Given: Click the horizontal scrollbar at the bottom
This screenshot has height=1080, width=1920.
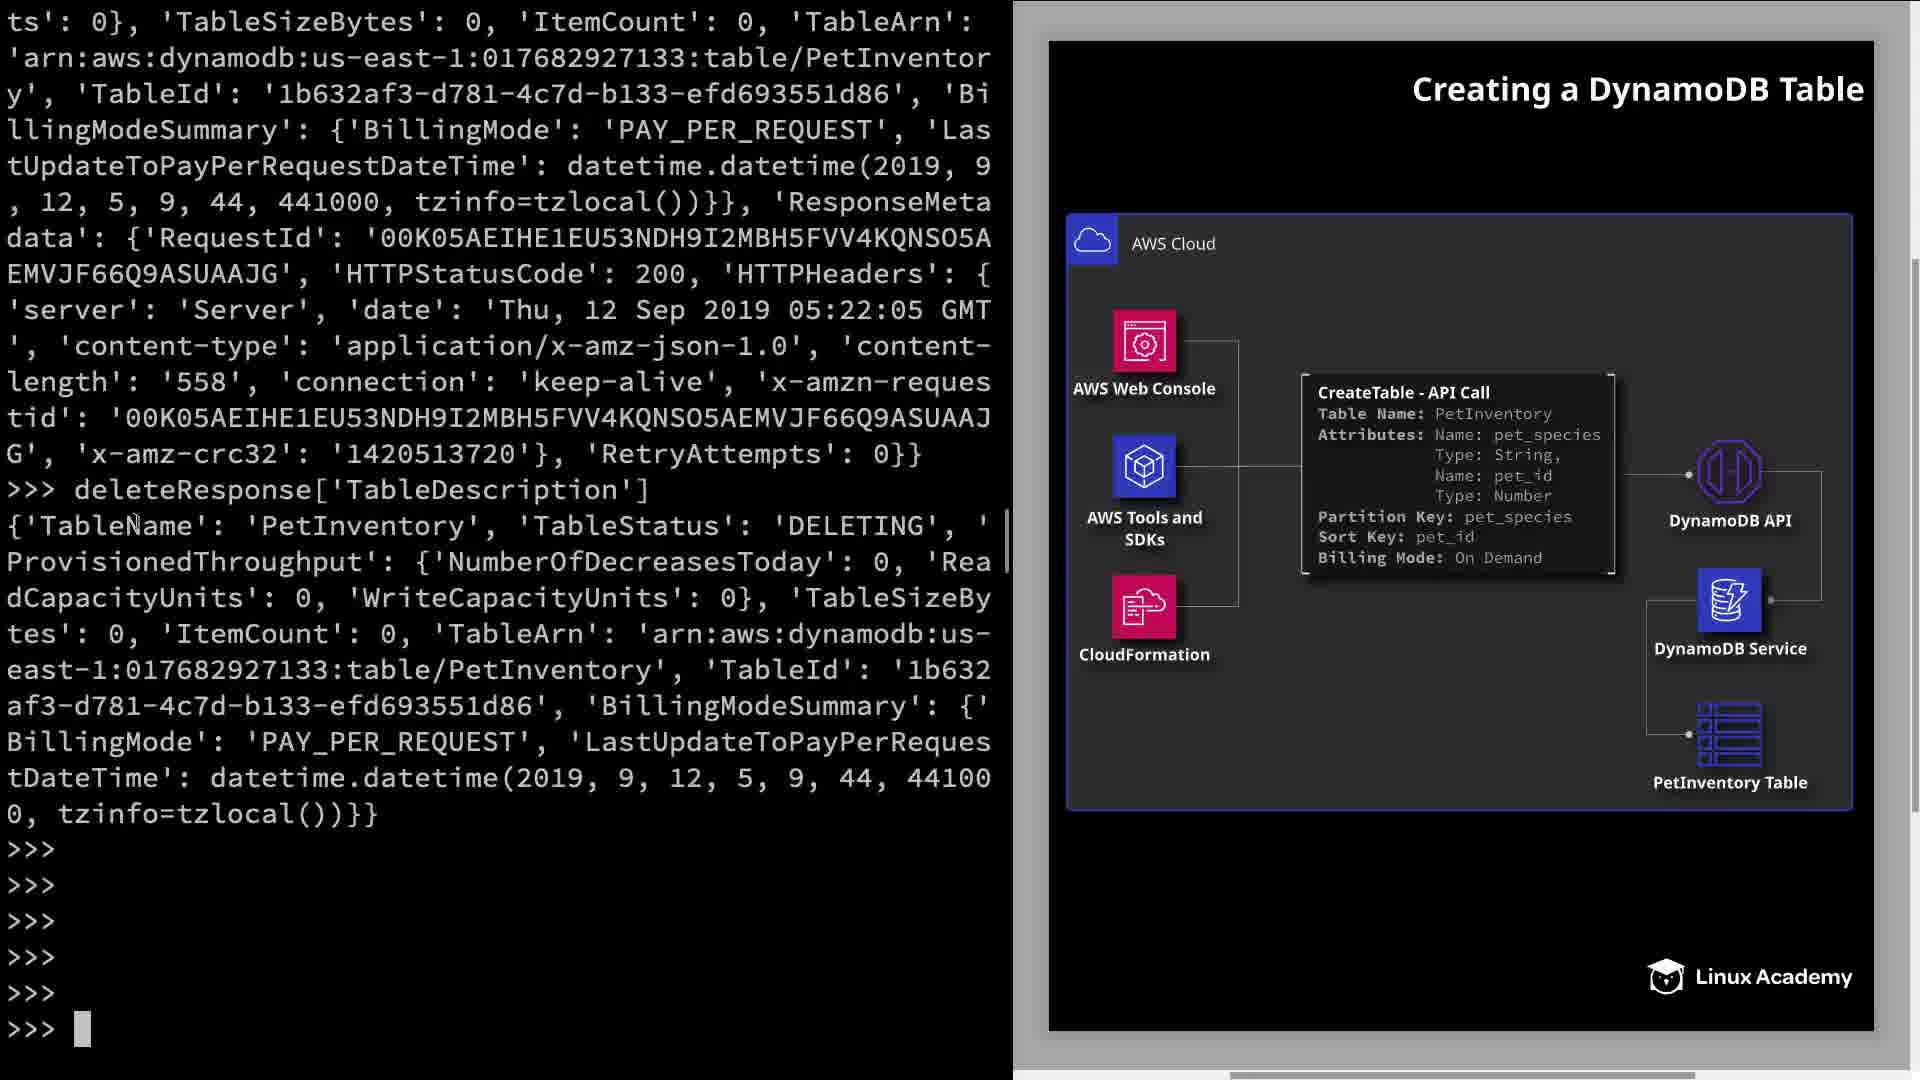Looking at the screenshot, I should click(1460, 1075).
